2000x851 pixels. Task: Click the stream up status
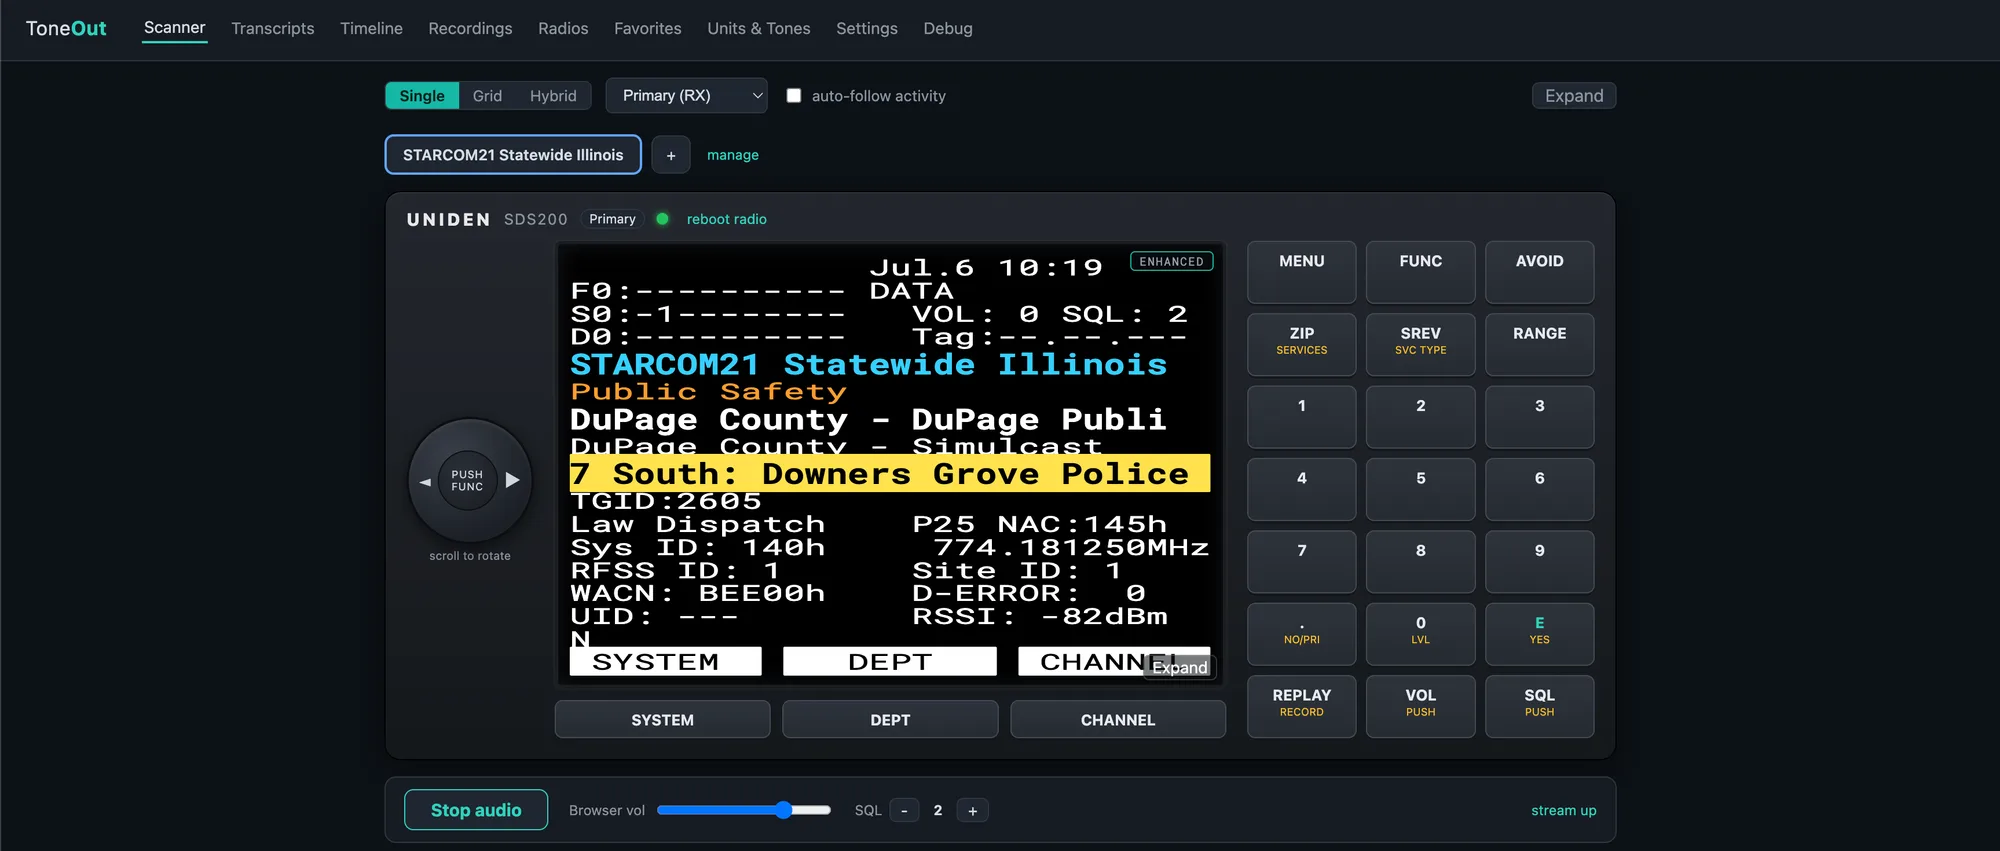pyautogui.click(x=1564, y=810)
